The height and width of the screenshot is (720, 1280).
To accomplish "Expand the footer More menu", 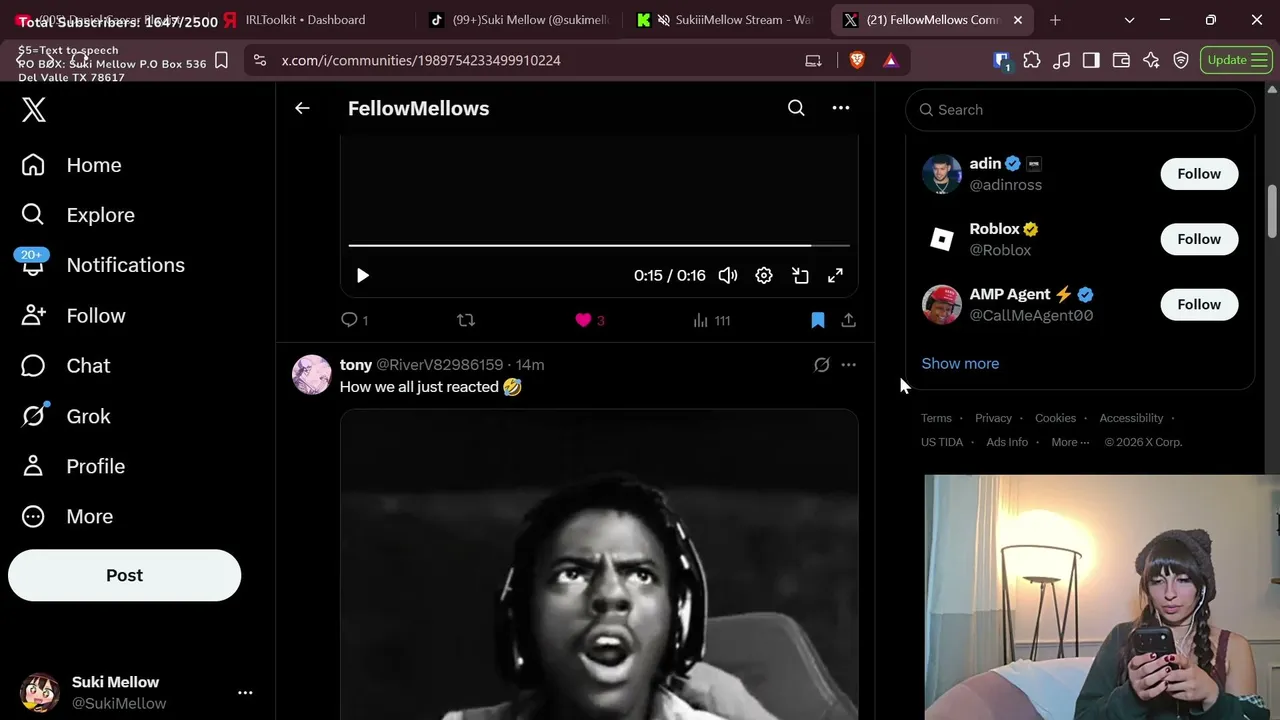I will 1070,442.
